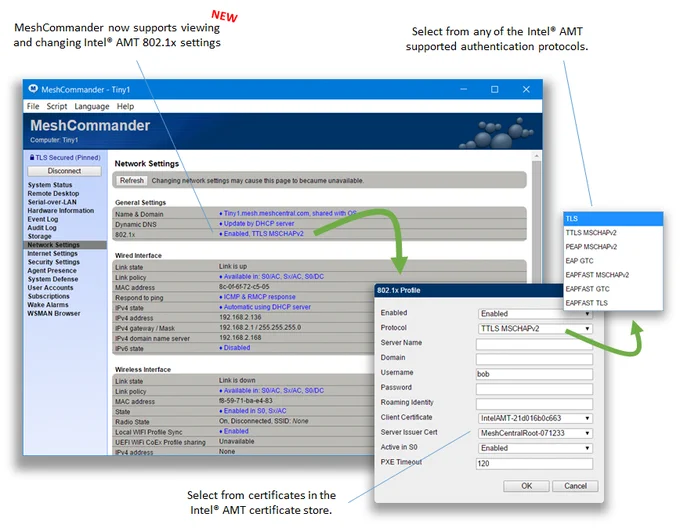The width and height of the screenshot is (680, 528).
Task: Open the Server Issuer Cert dropdown
Action: pos(535,433)
